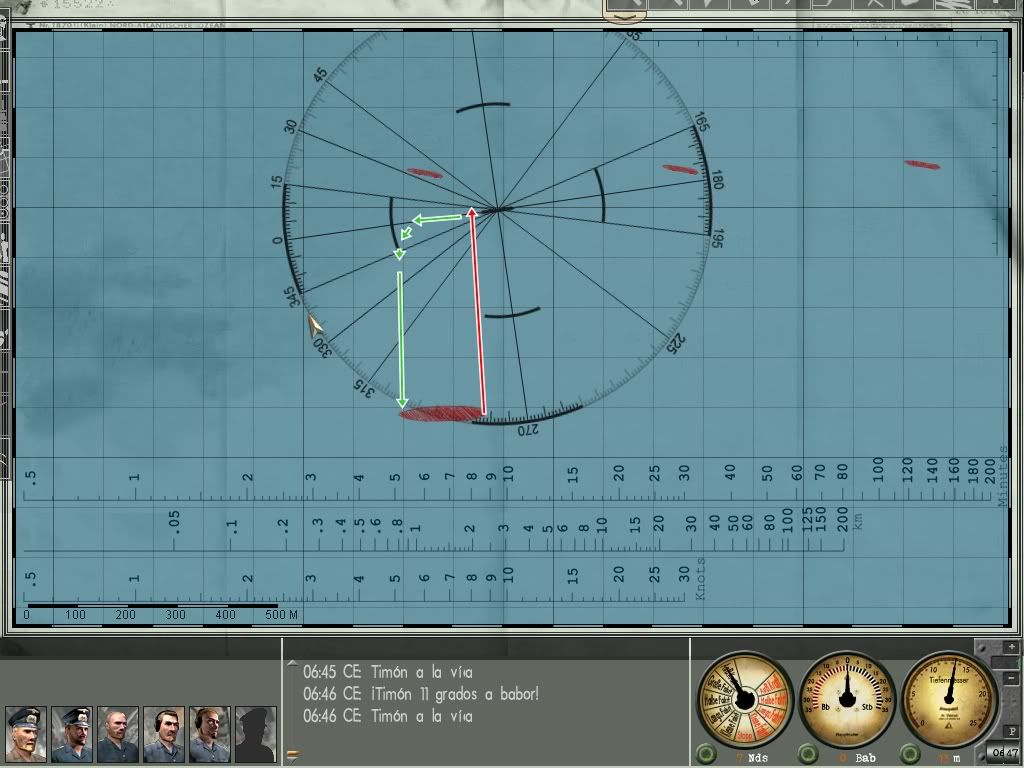Decrease time compression with the minus button

pos(1011,679)
